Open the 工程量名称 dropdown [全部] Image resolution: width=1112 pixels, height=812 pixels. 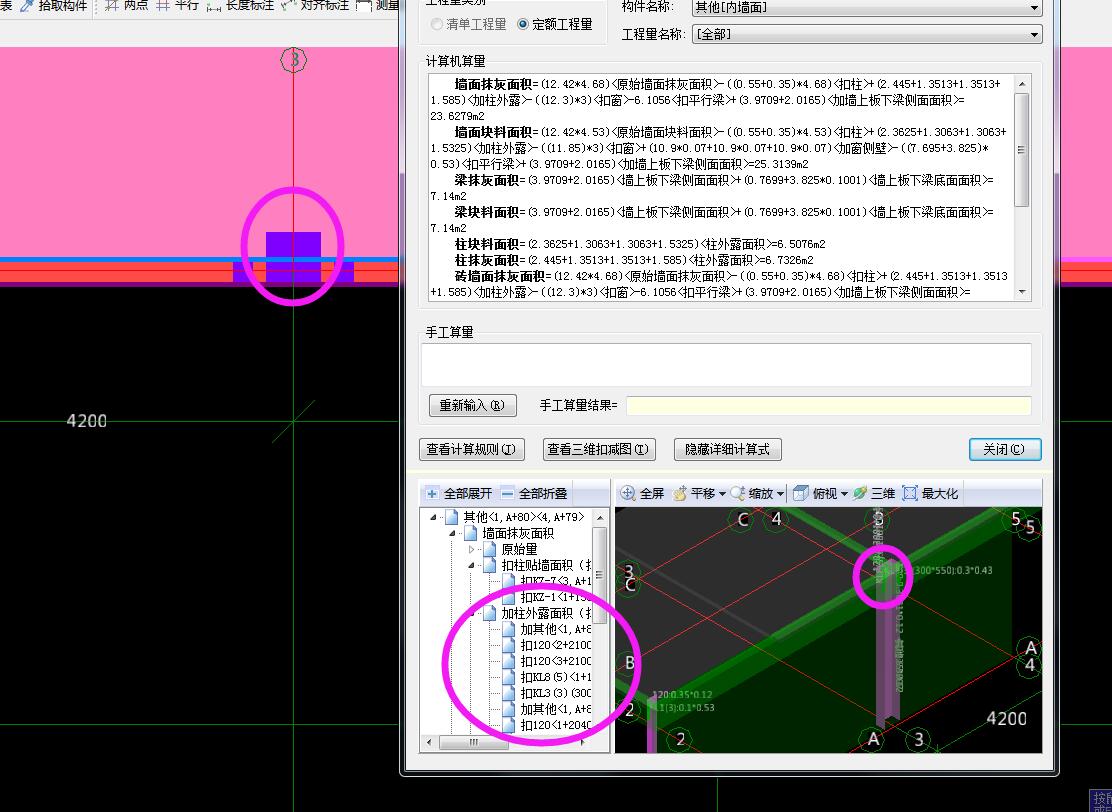(1034, 34)
